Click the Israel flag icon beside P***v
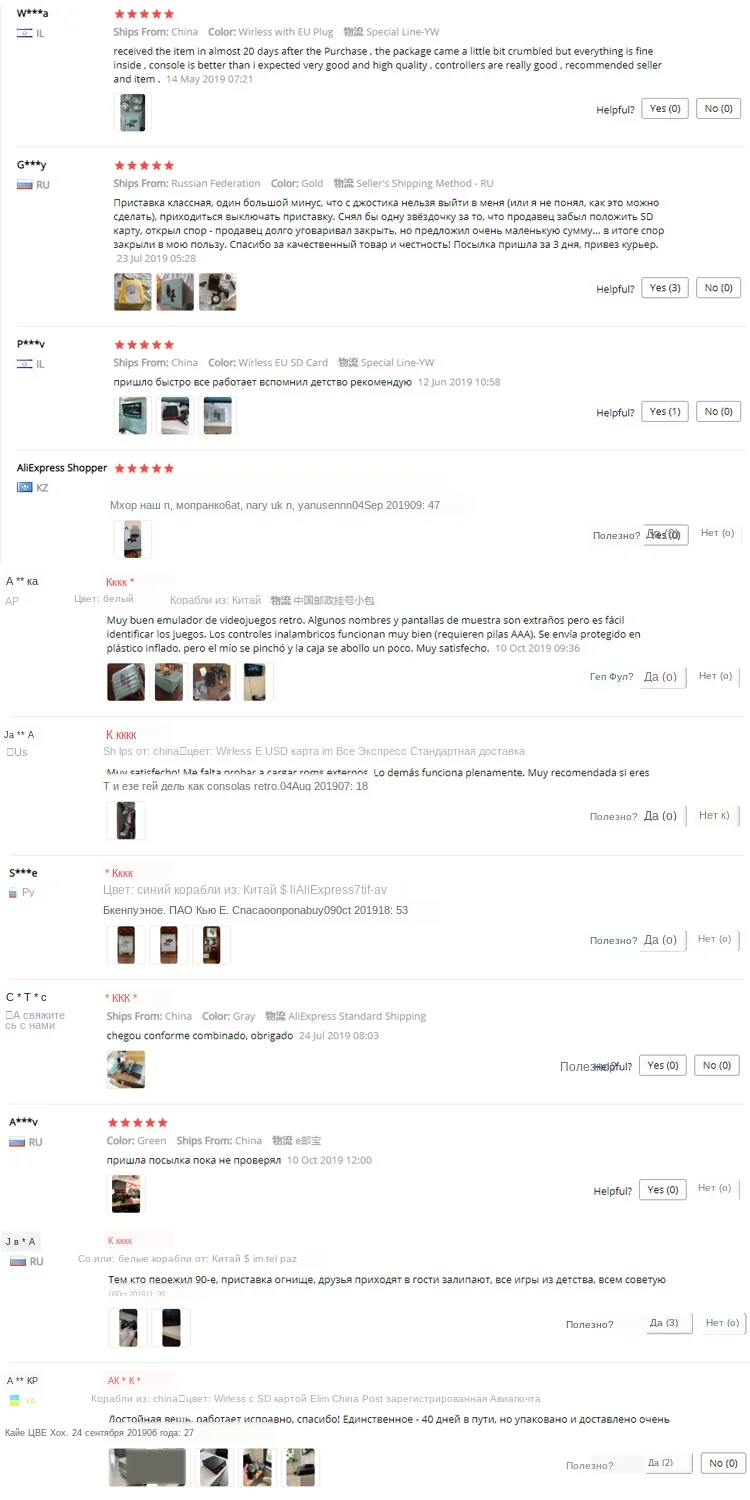750x1500 pixels. point(25,364)
